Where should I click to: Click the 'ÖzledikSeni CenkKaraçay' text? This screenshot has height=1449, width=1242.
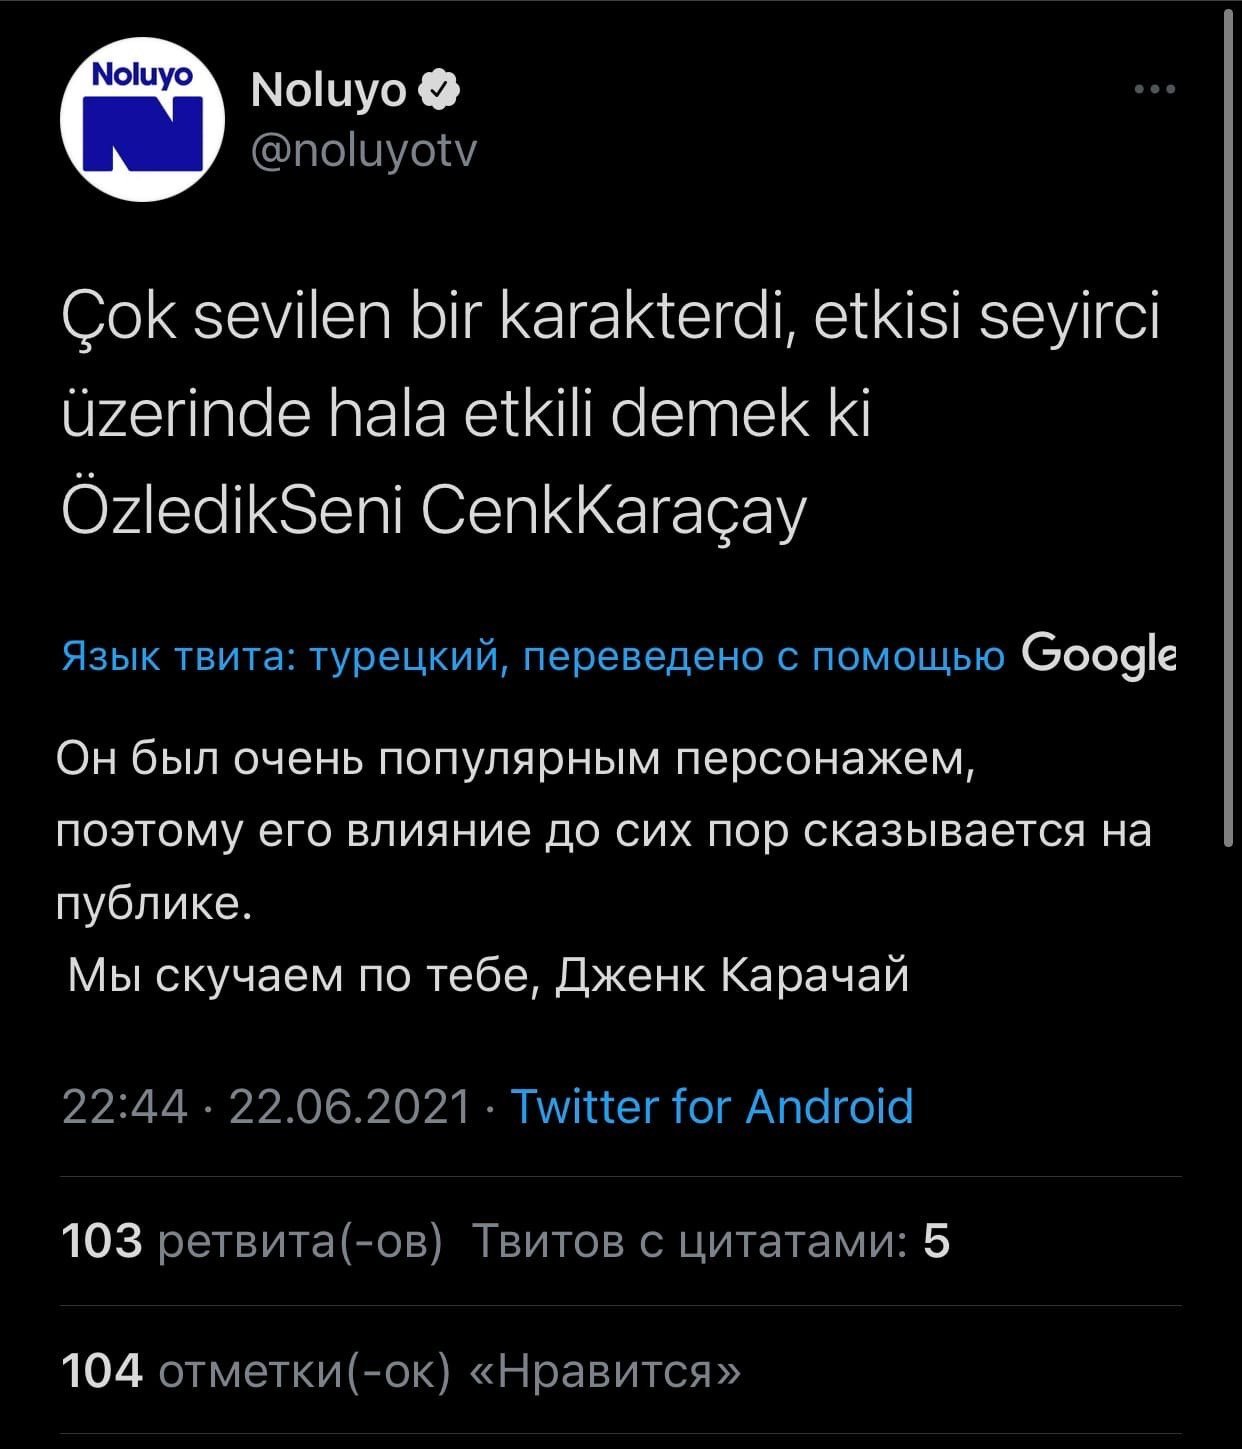[433, 511]
